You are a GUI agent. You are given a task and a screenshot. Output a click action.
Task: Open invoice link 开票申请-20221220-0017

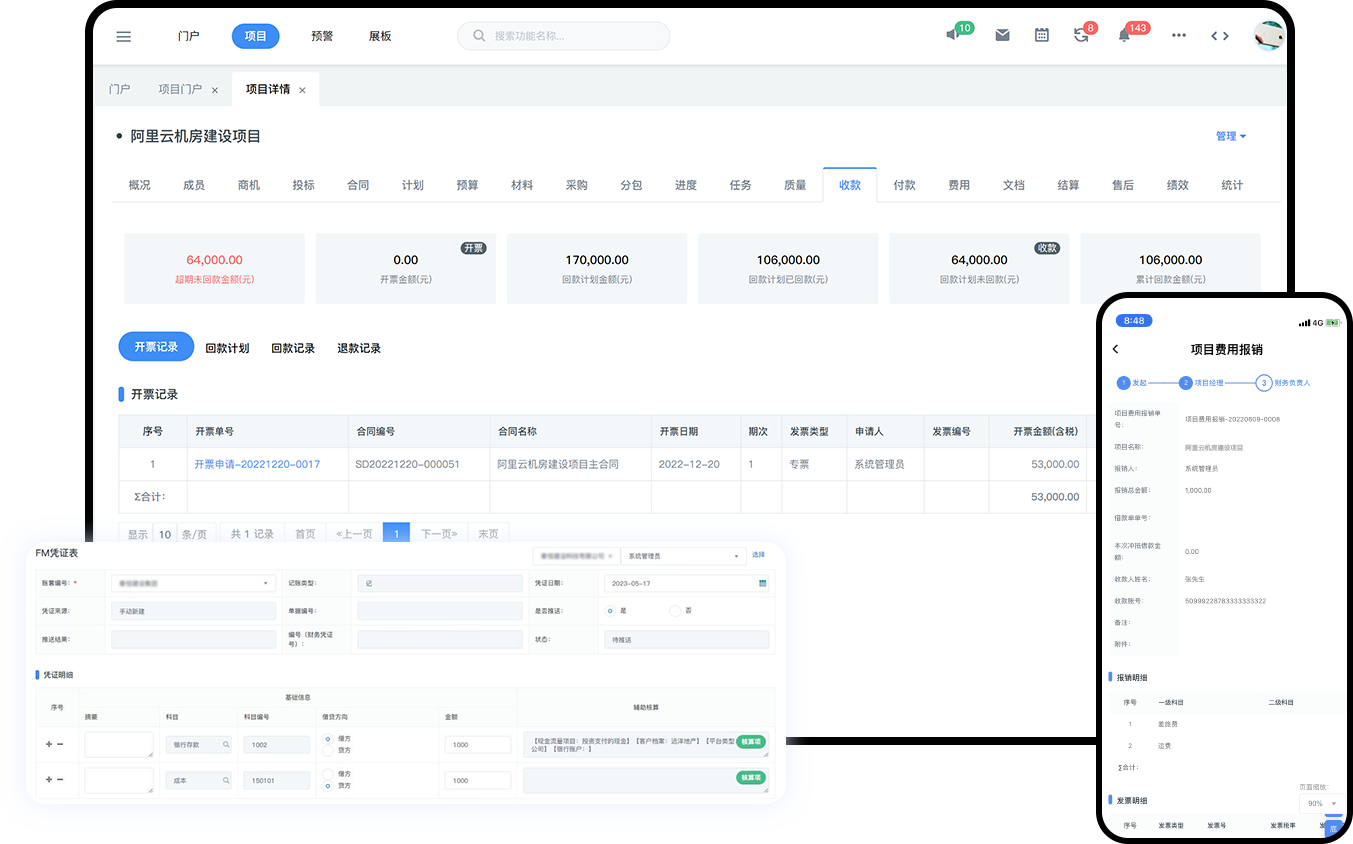tap(257, 464)
